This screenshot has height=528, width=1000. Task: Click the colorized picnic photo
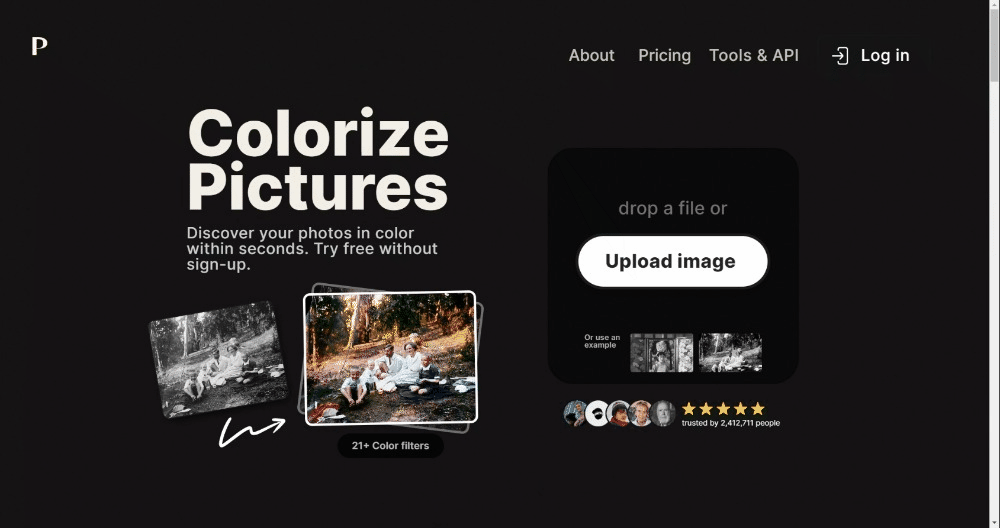tap(390, 358)
